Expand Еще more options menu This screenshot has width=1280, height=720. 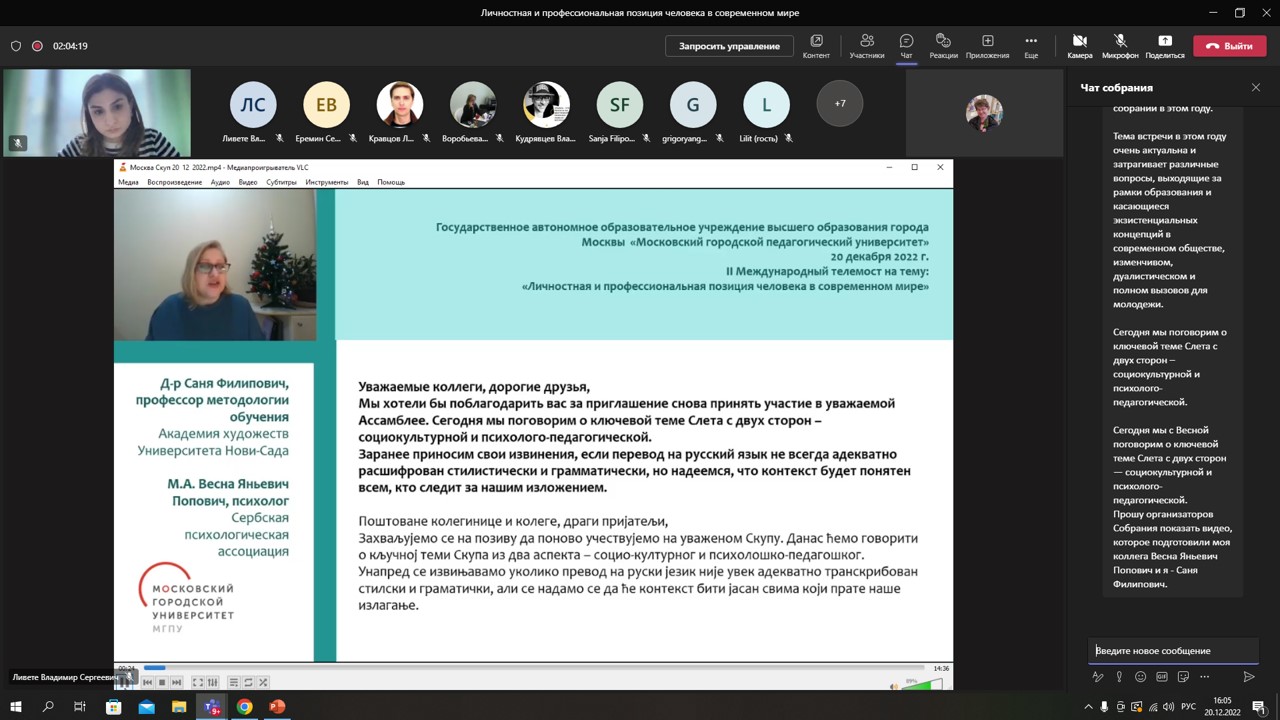click(1031, 45)
